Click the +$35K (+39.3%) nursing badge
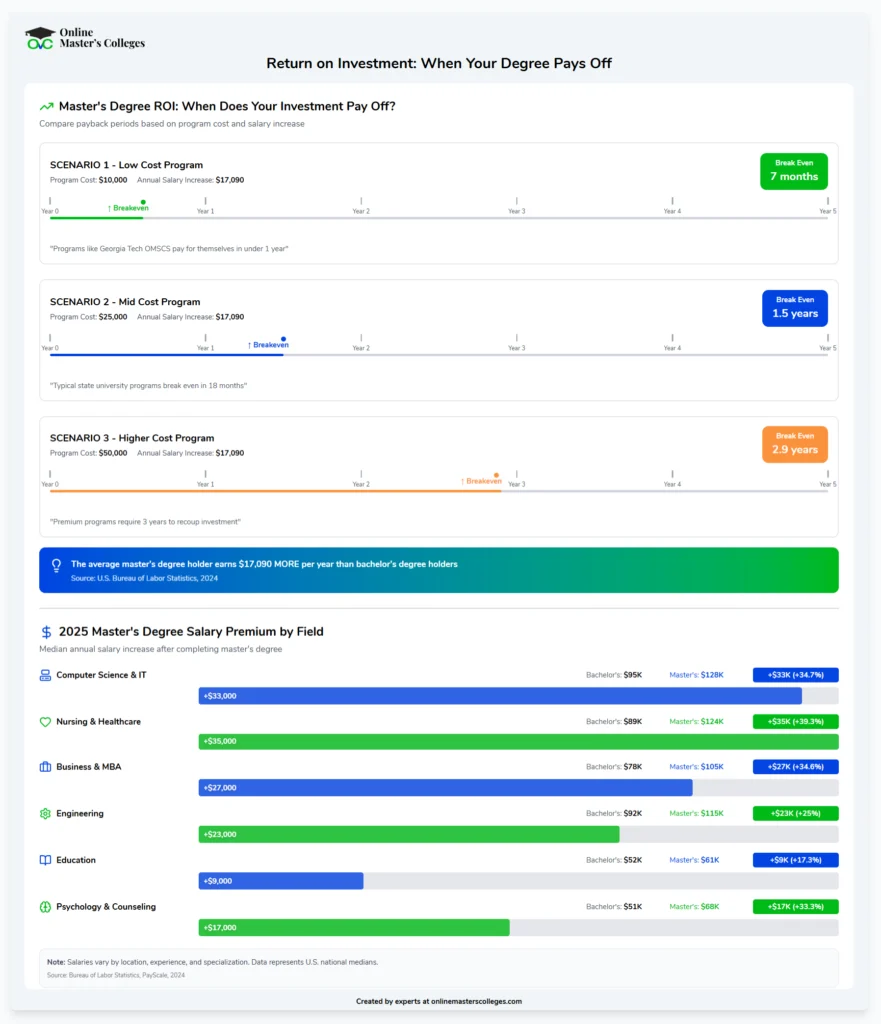The height and width of the screenshot is (1024, 881). (x=795, y=721)
